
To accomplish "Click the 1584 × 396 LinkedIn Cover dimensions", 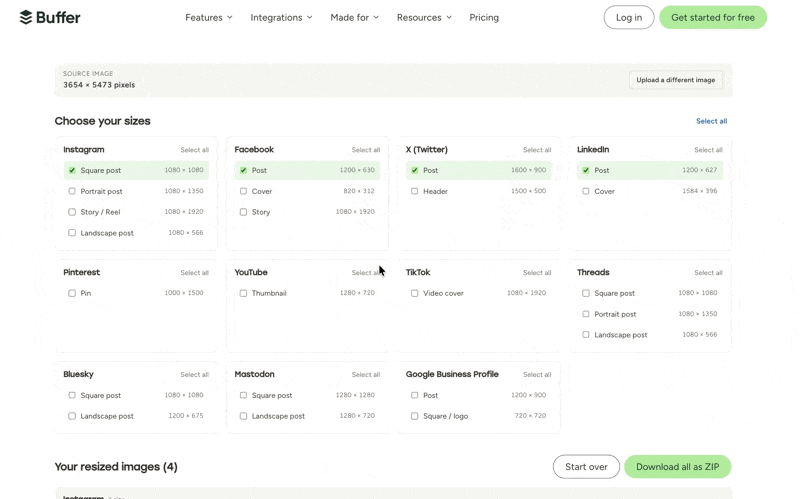I will (x=699, y=191).
